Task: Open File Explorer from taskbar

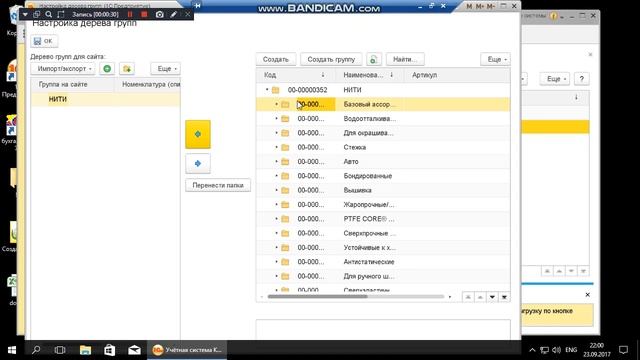Action: click(85, 350)
